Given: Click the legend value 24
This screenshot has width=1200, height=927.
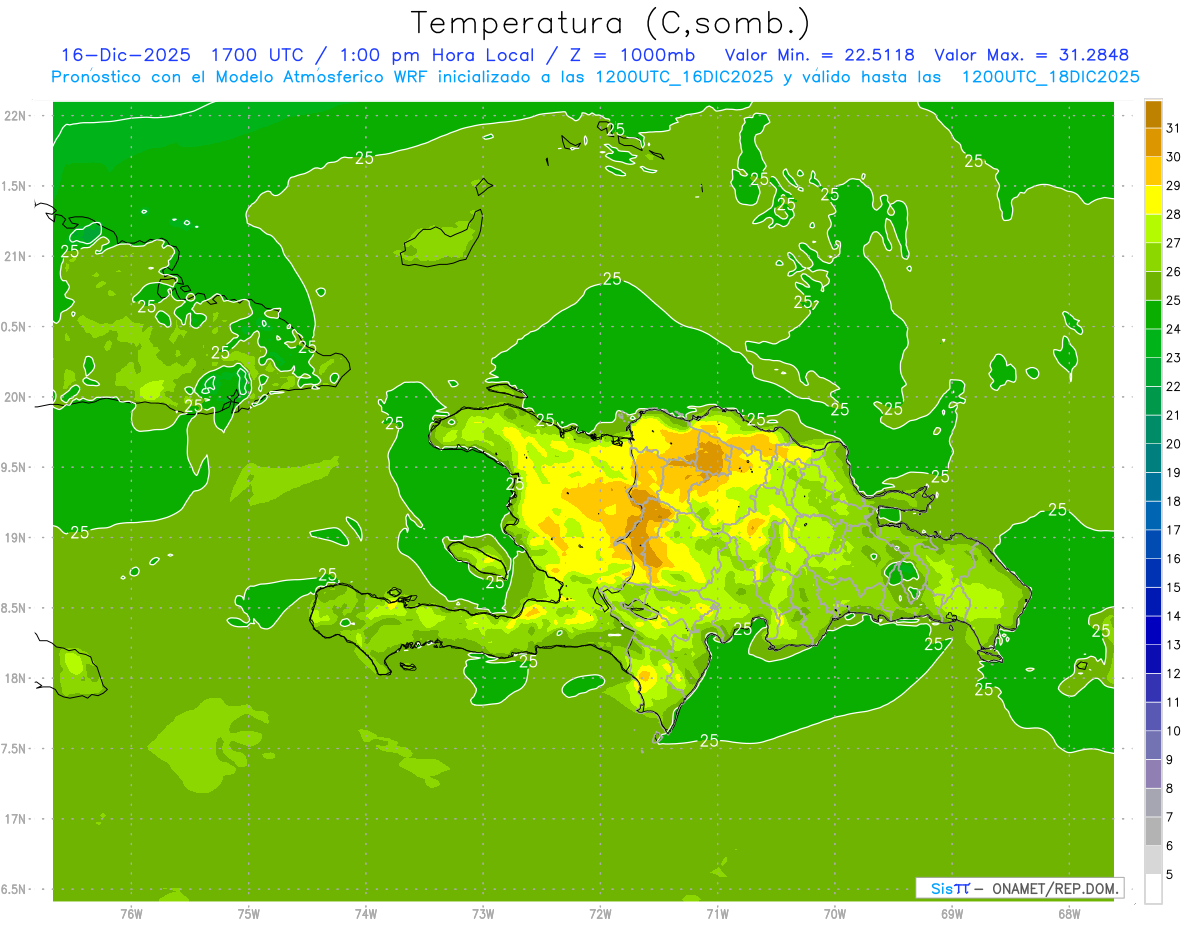Looking at the screenshot, I should [1174, 329].
